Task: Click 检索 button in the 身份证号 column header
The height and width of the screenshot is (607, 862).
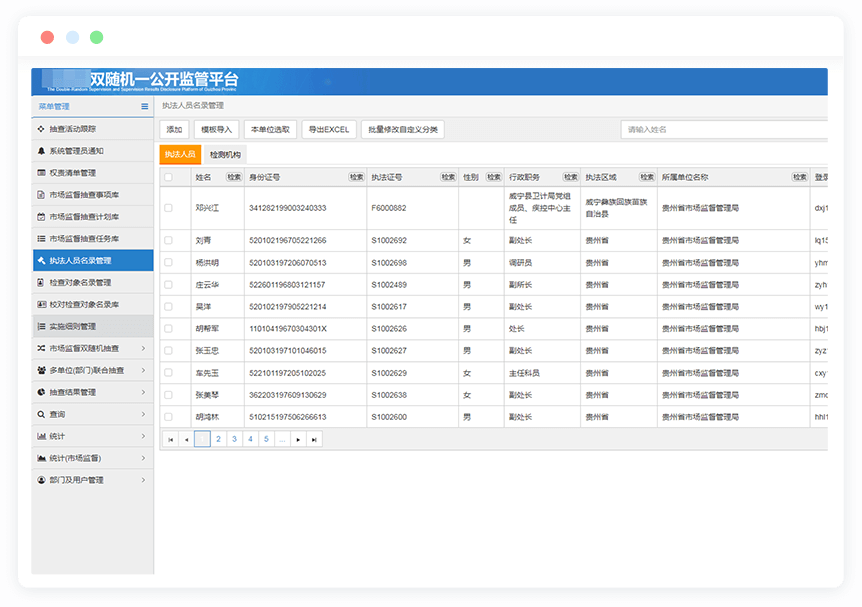Action: 356,177
